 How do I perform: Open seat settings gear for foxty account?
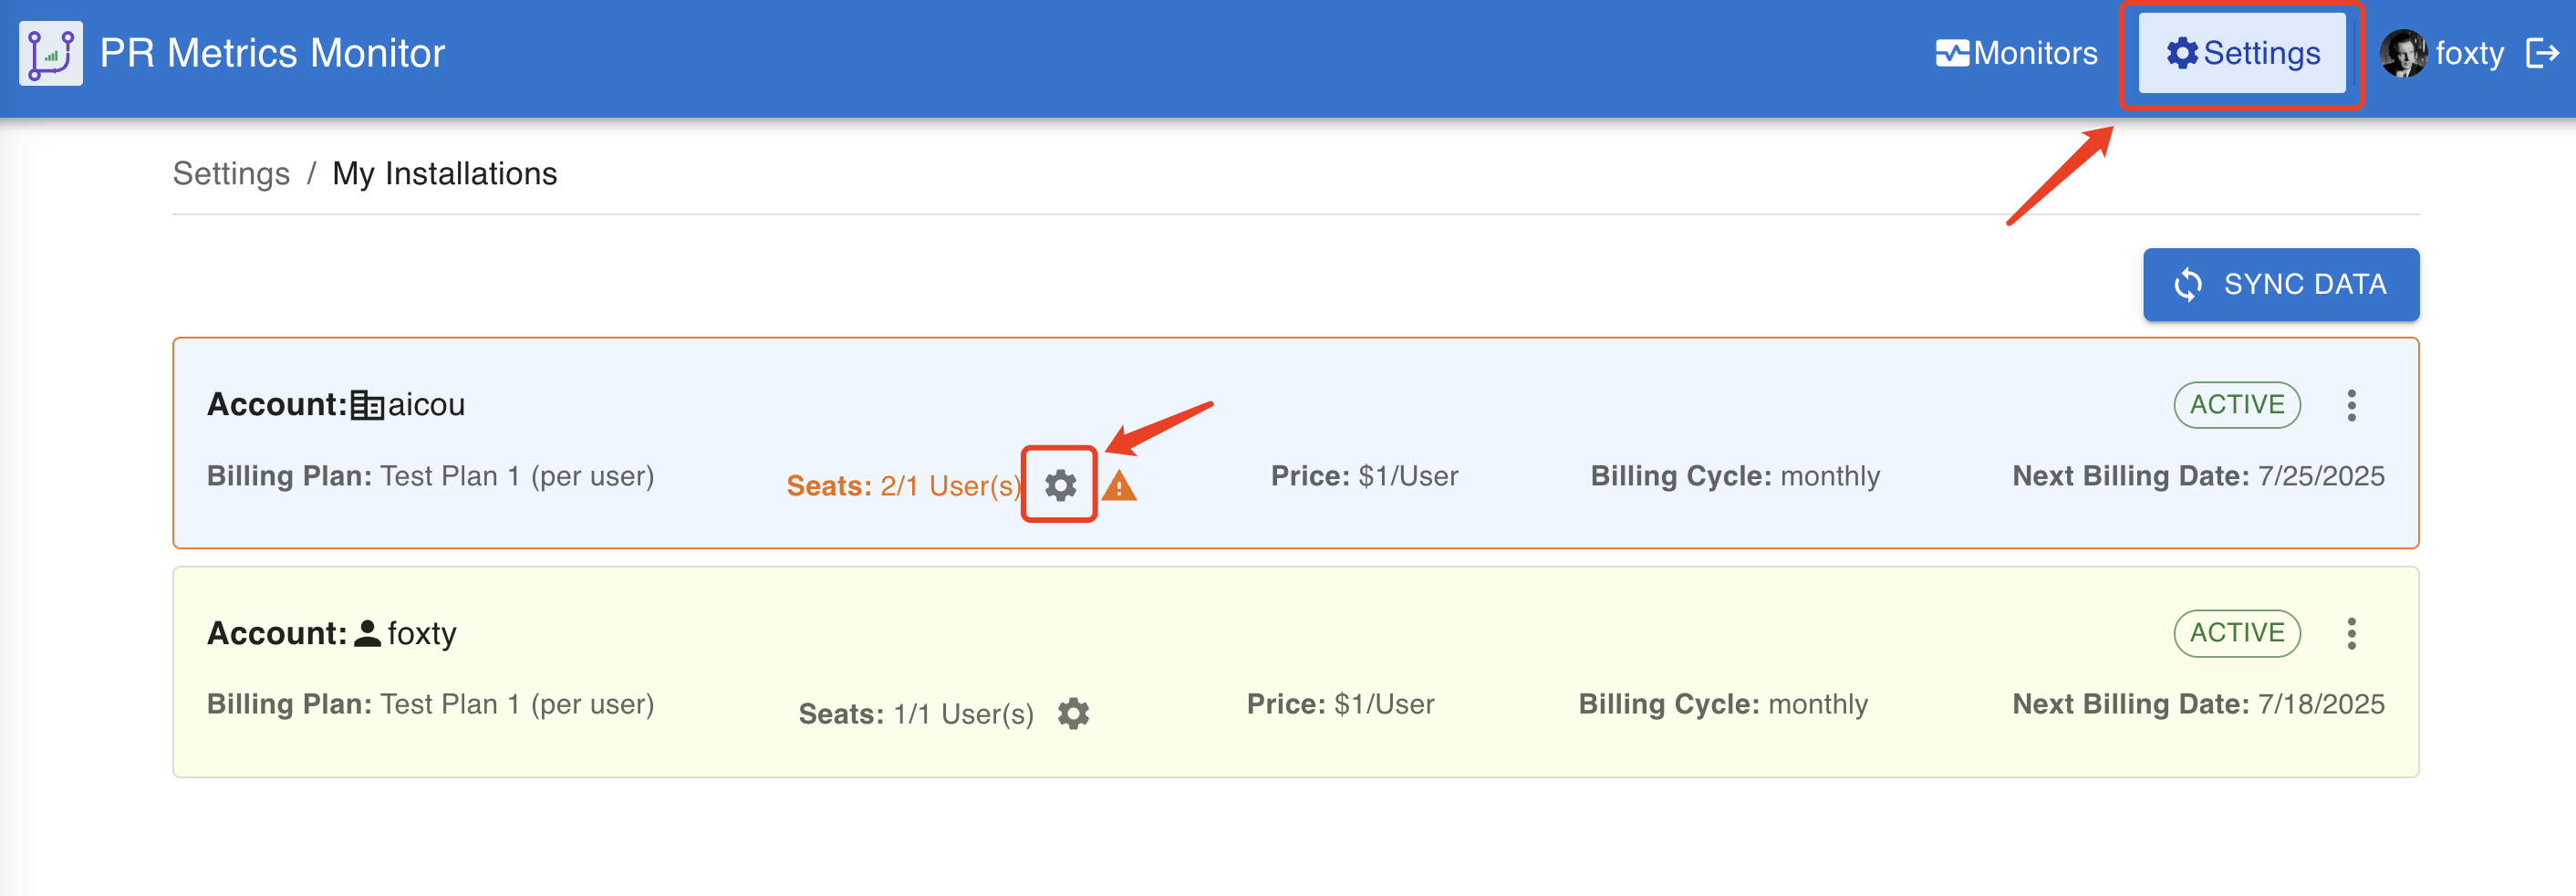tap(1073, 713)
